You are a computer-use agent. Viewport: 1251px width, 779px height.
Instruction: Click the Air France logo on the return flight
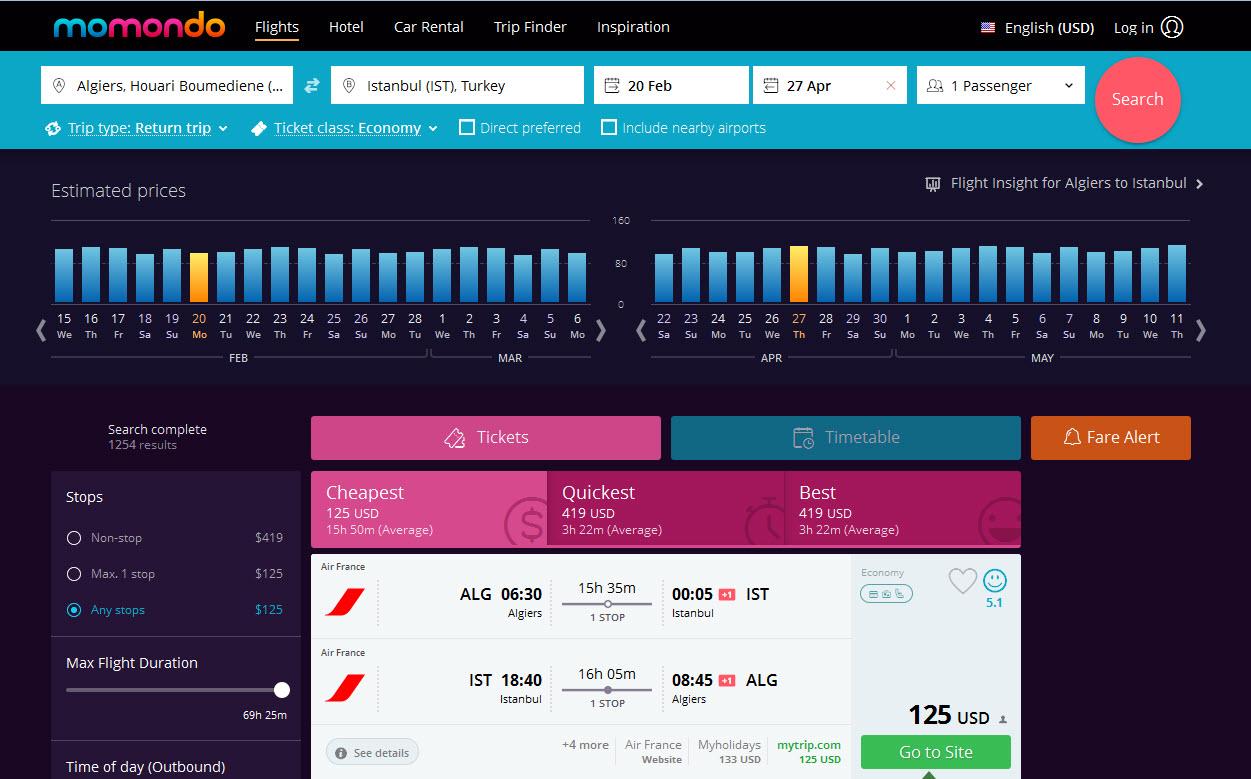click(x=345, y=688)
